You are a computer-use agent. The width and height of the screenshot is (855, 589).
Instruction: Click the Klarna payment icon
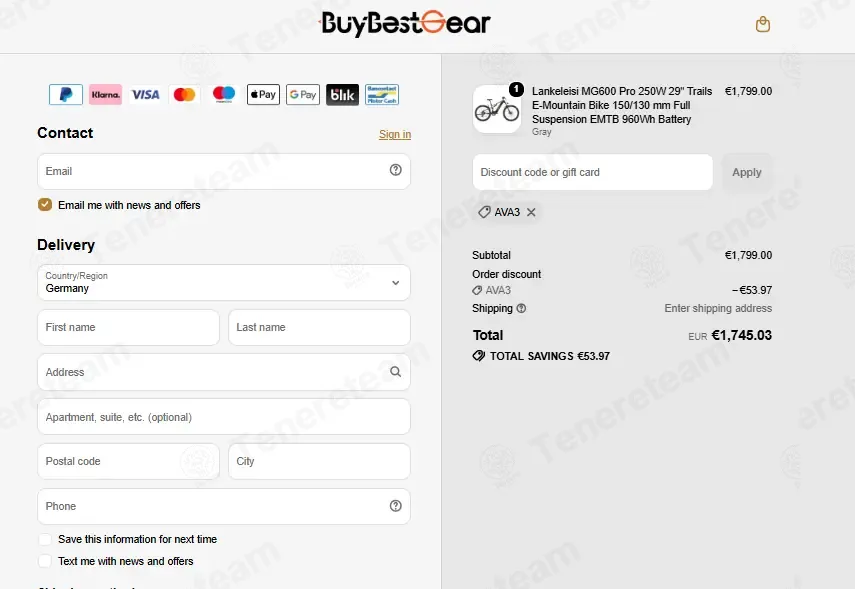pos(105,94)
